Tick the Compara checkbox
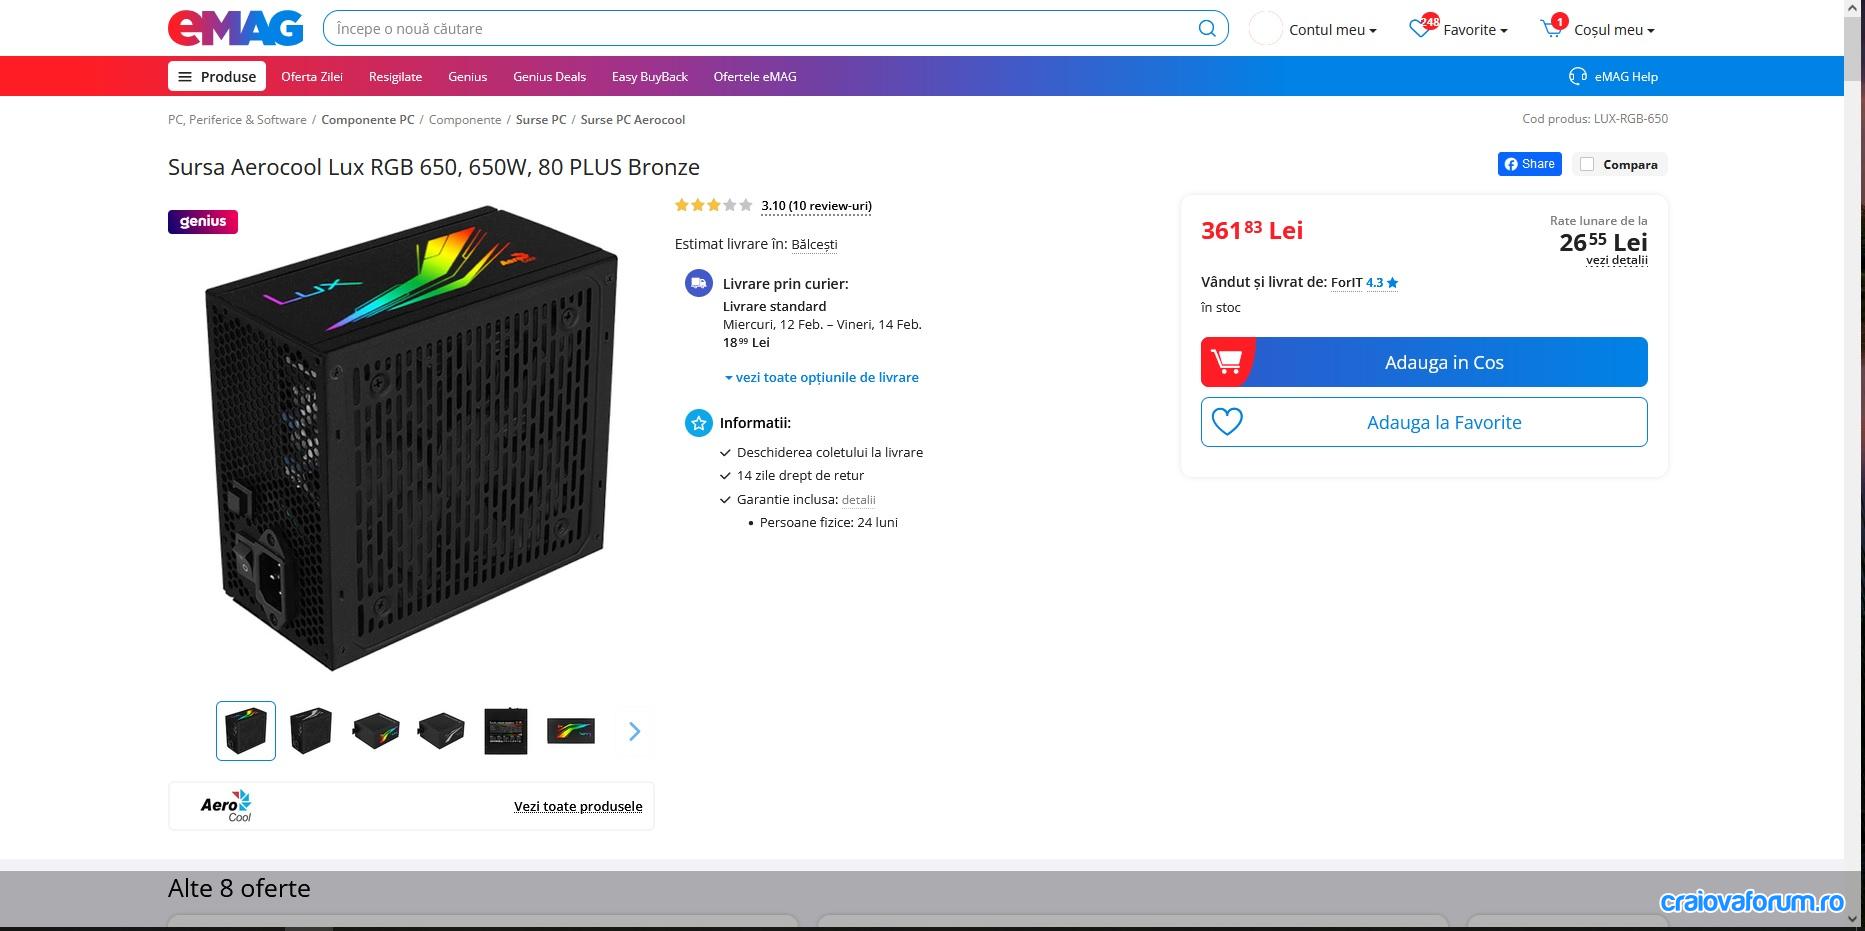Screen dimensions: 1865x931 (1587, 164)
